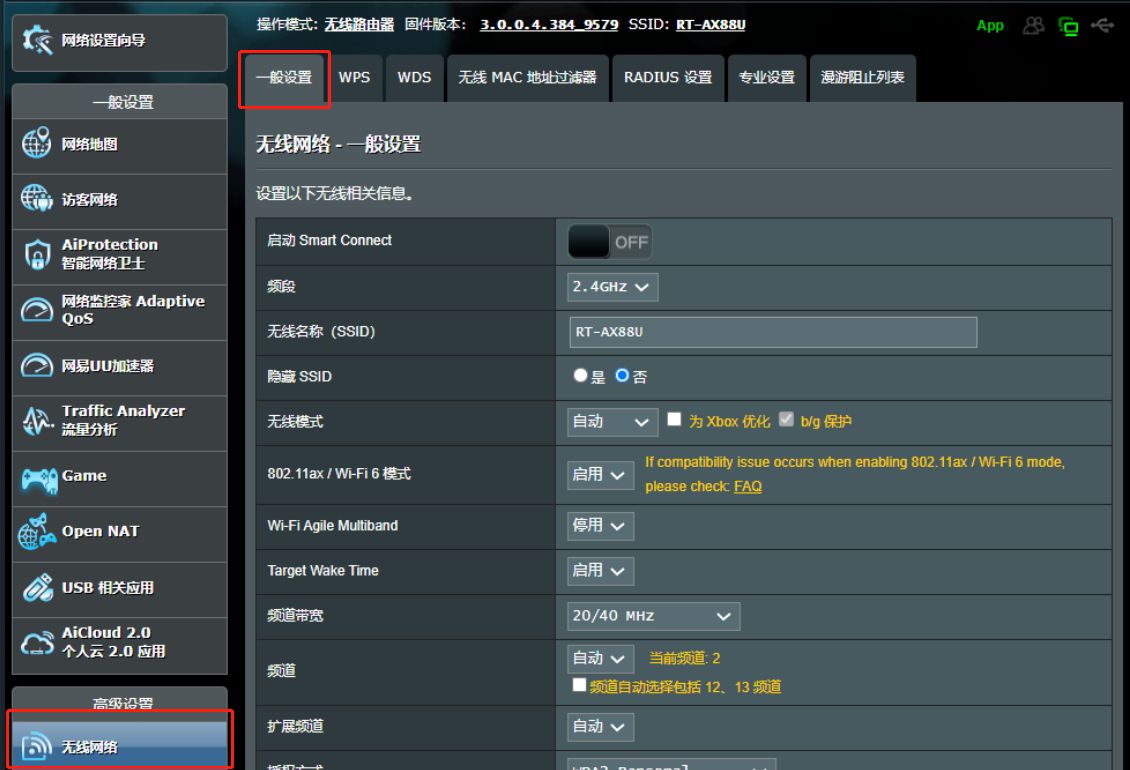
Task: Click the 启动 Smart Connect label
Action: pos(329,241)
